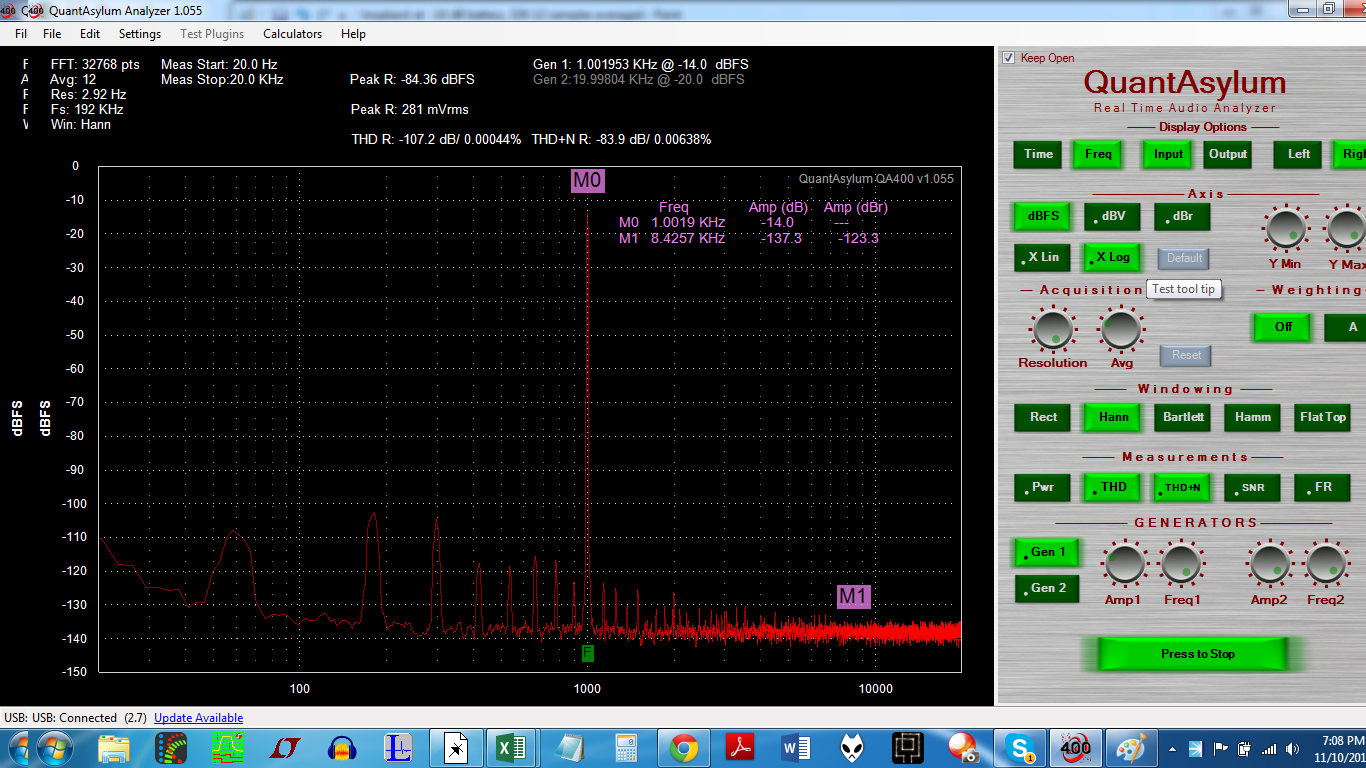
Task: Click the Amp1 knob
Action: 1124,564
